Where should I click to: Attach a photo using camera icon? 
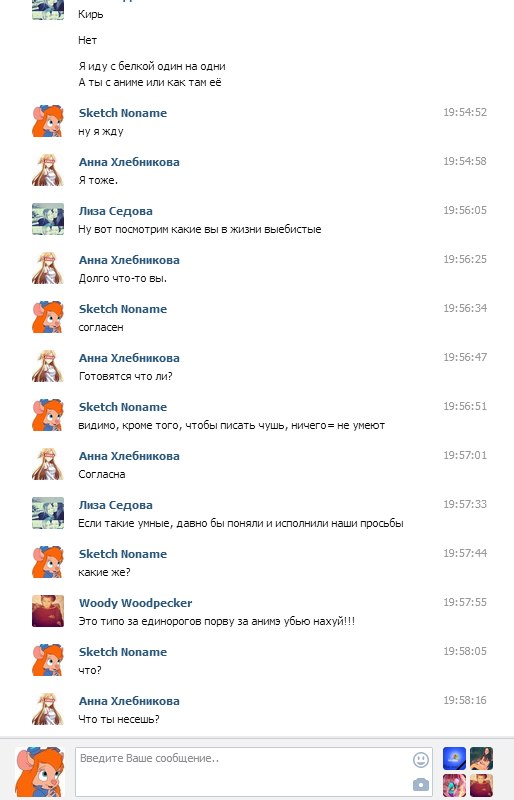coord(421,784)
